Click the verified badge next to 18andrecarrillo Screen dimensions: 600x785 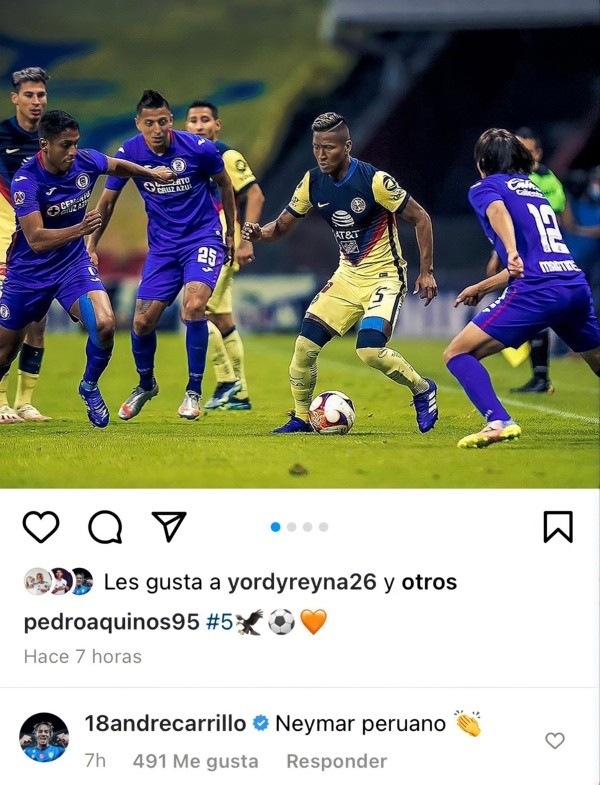click(260, 723)
